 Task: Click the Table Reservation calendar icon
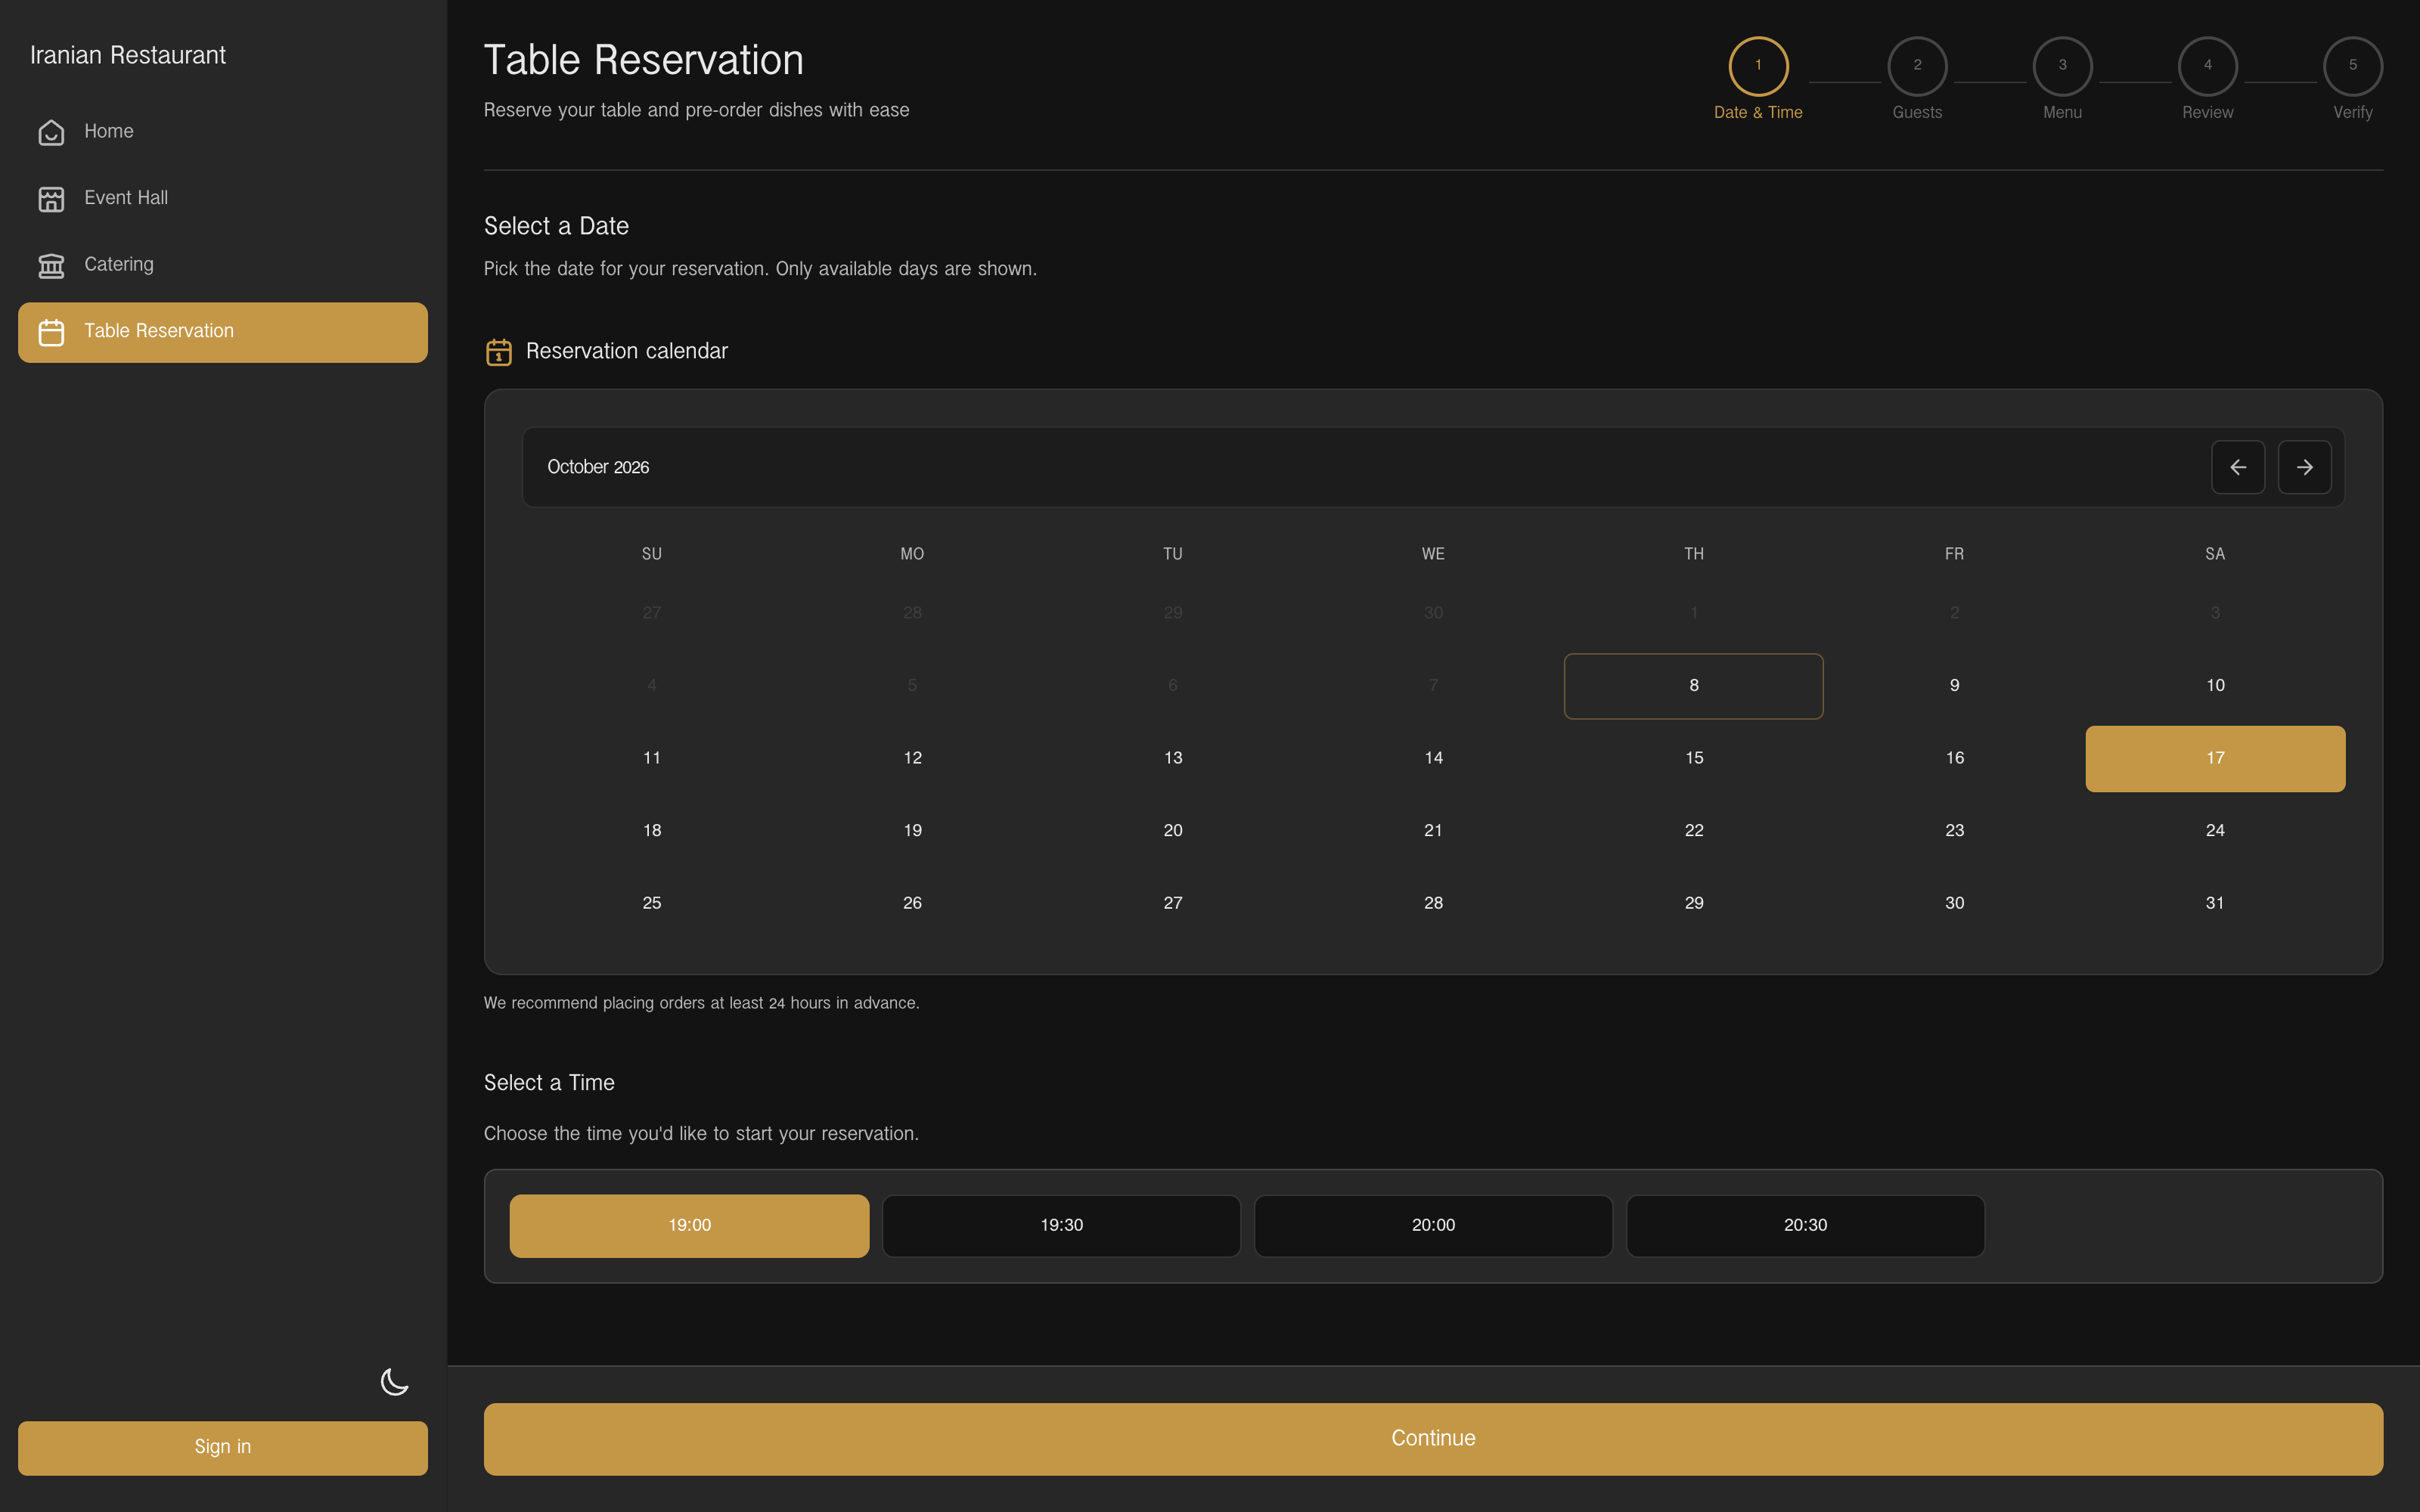coord(51,332)
